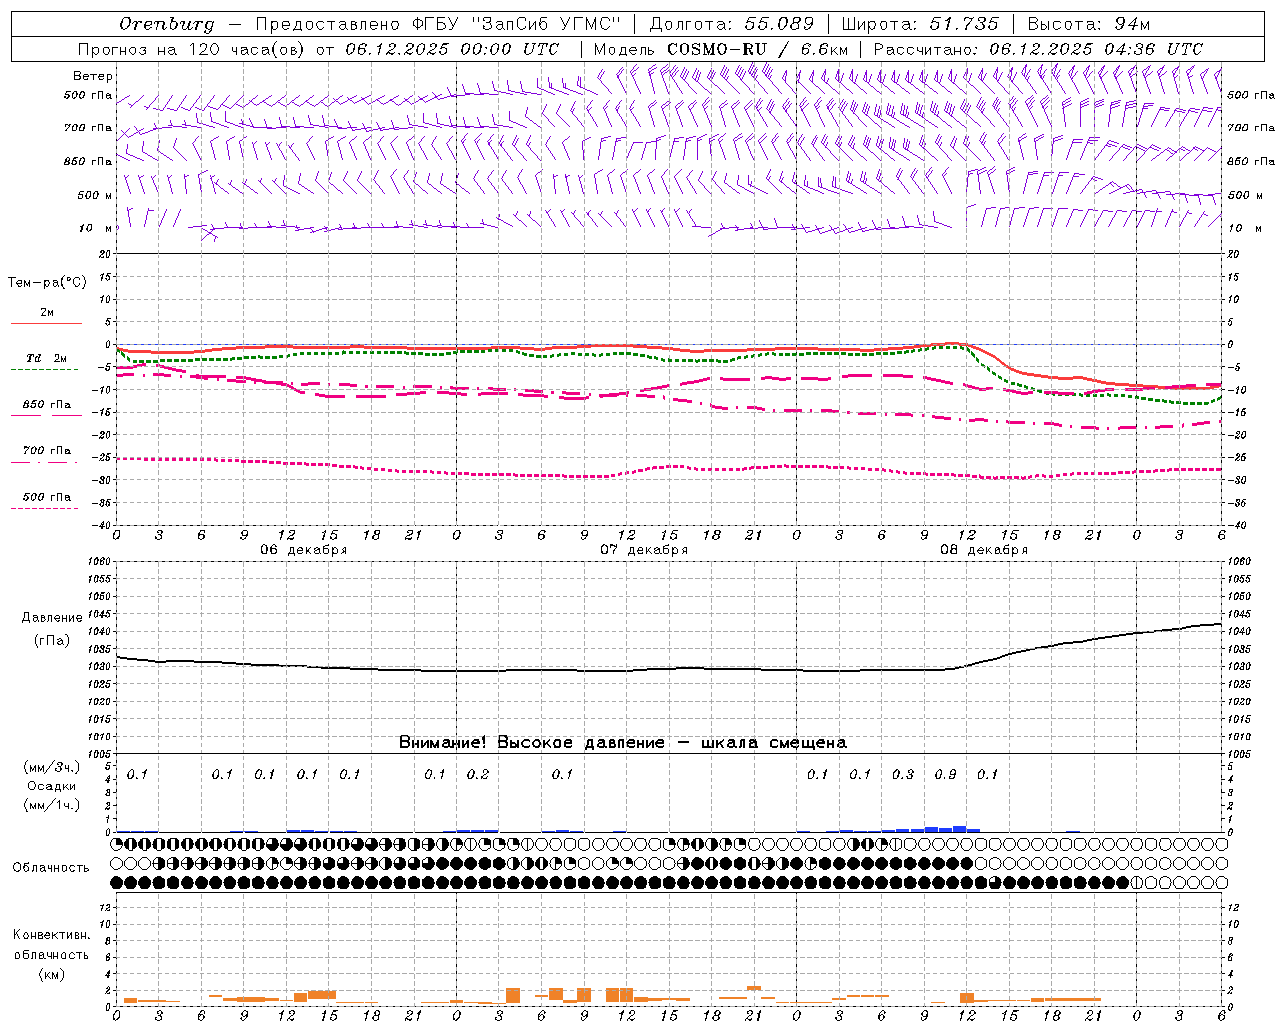Click the 'Ветер' wind panel label
The width and height of the screenshot is (1280, 1024).
click(x=93, y=76)
